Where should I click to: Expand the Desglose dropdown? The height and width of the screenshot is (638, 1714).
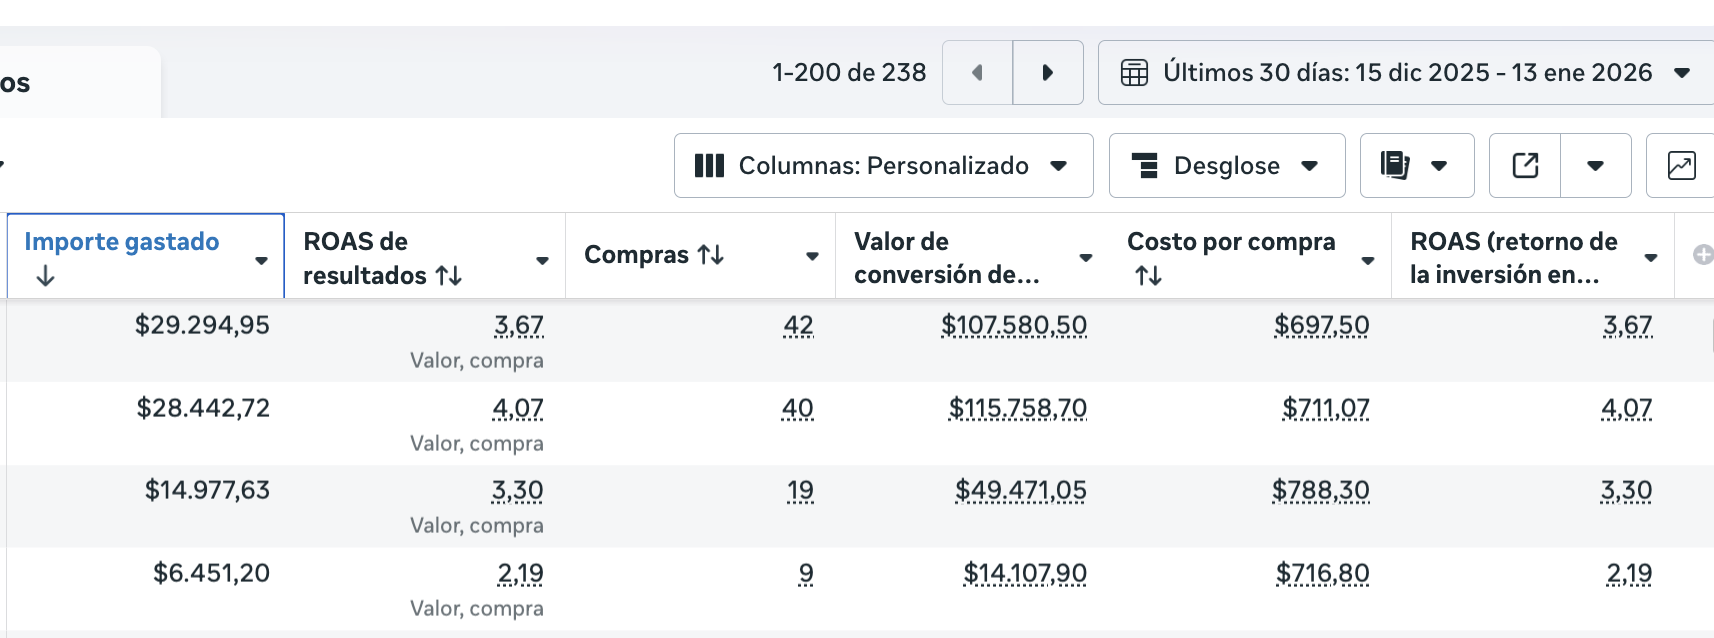point(1227,165)
